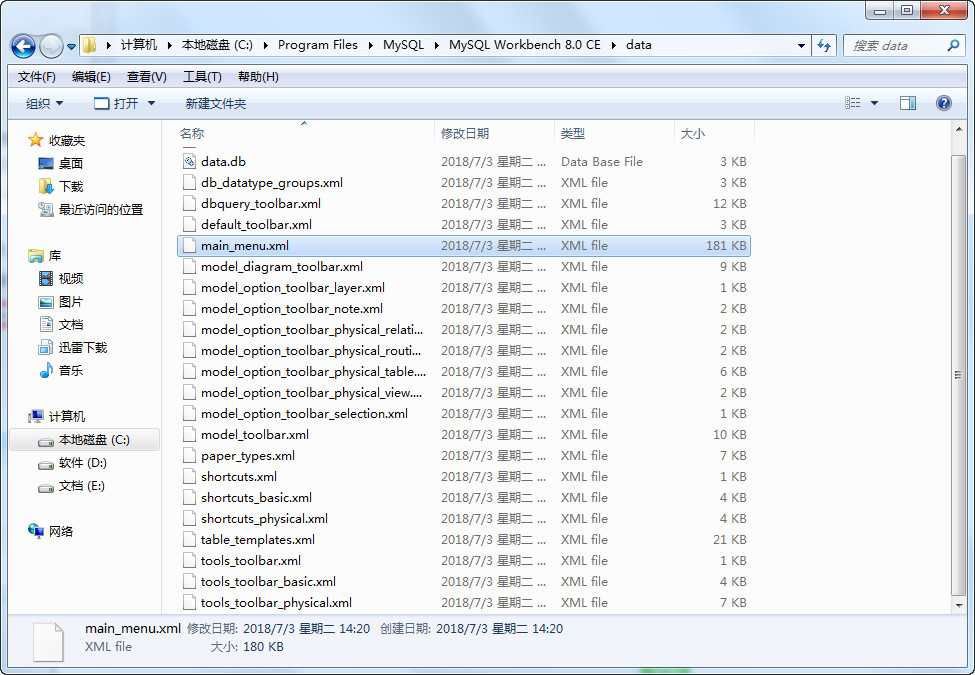
Task: Click main_menu.xml preview thumbnail in details pane
Action: 49,641
